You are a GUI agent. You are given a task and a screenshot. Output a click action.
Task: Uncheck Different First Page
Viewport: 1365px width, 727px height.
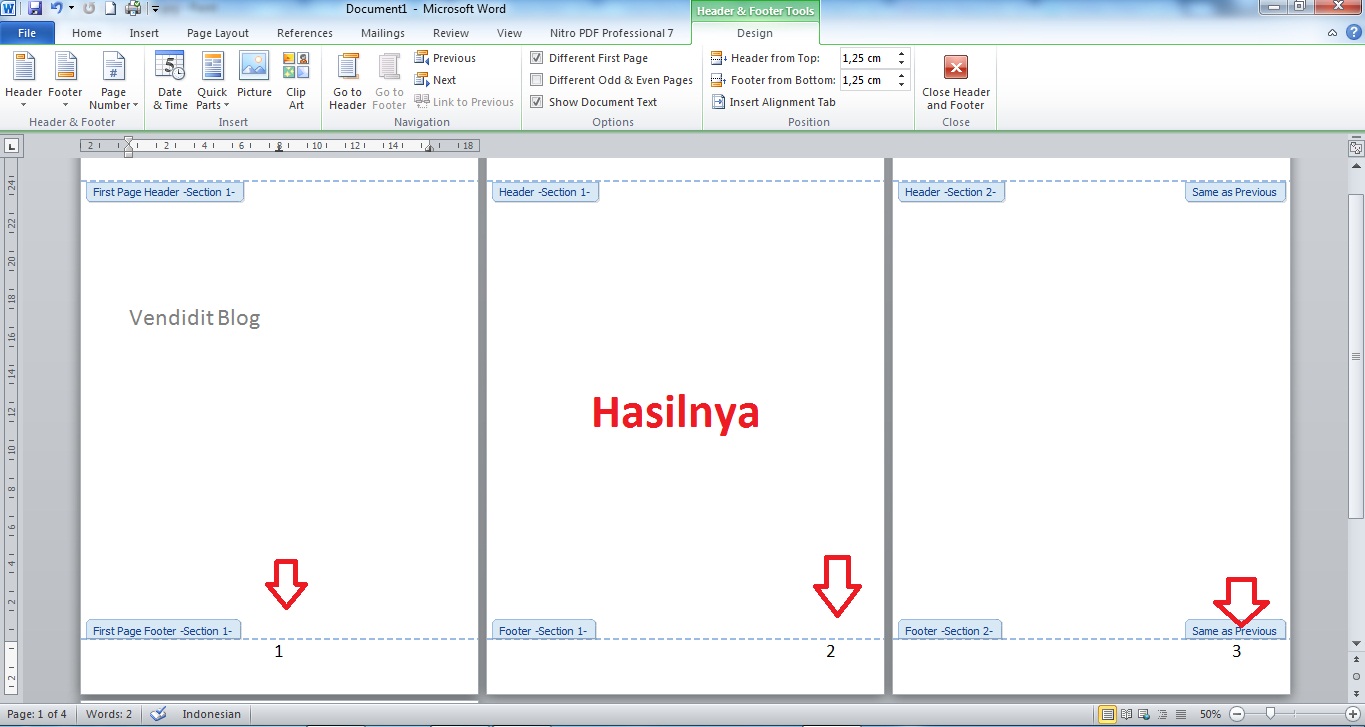pyautogui.click(x=537, y=57)
